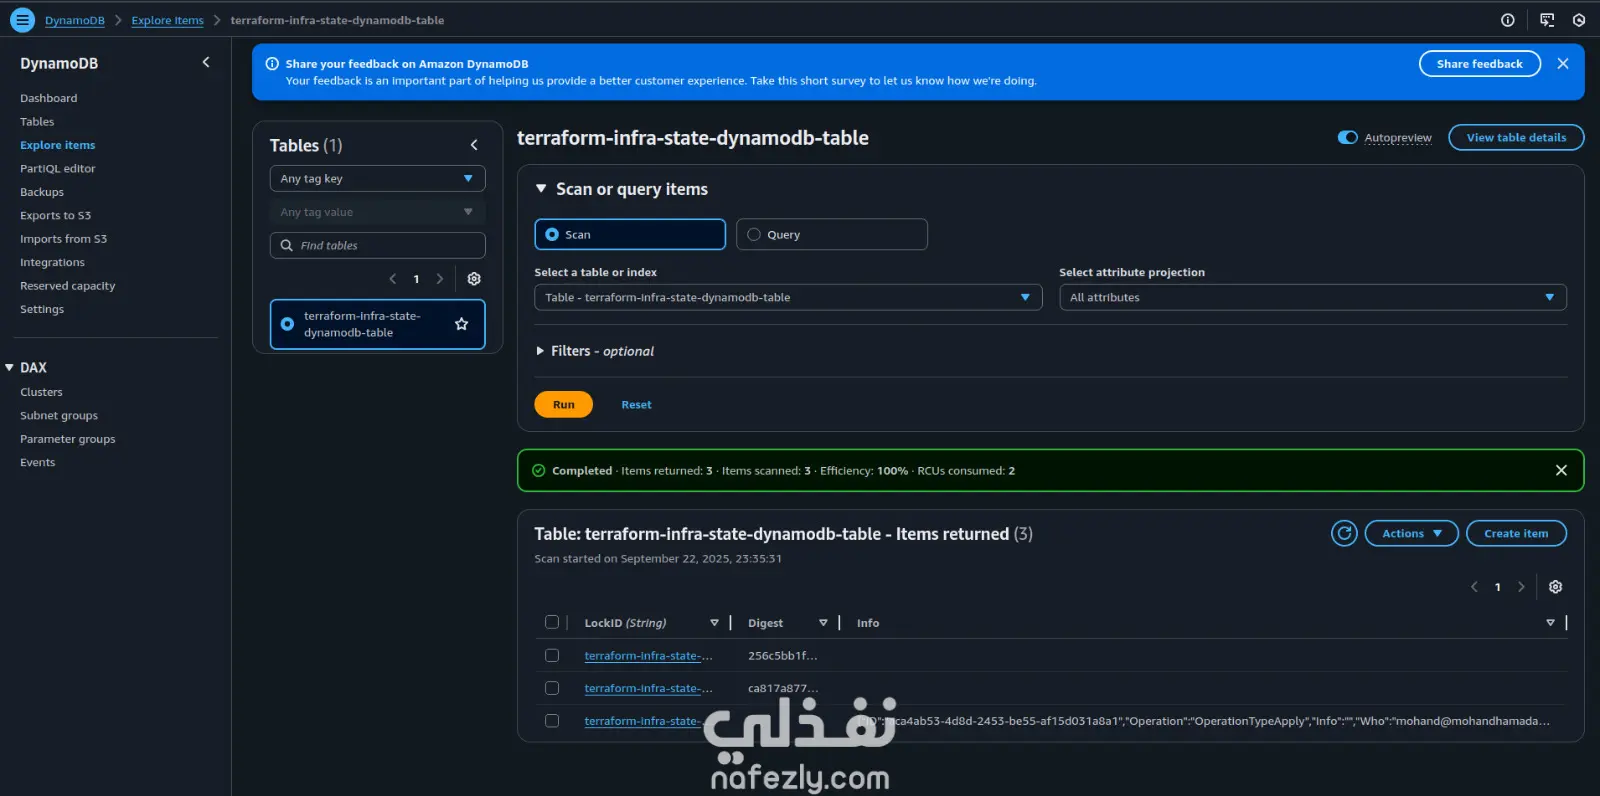Open the hexagon preferences icon in top bar
The width and height of the screenshot is (1600, 796).
point(1579,20)
